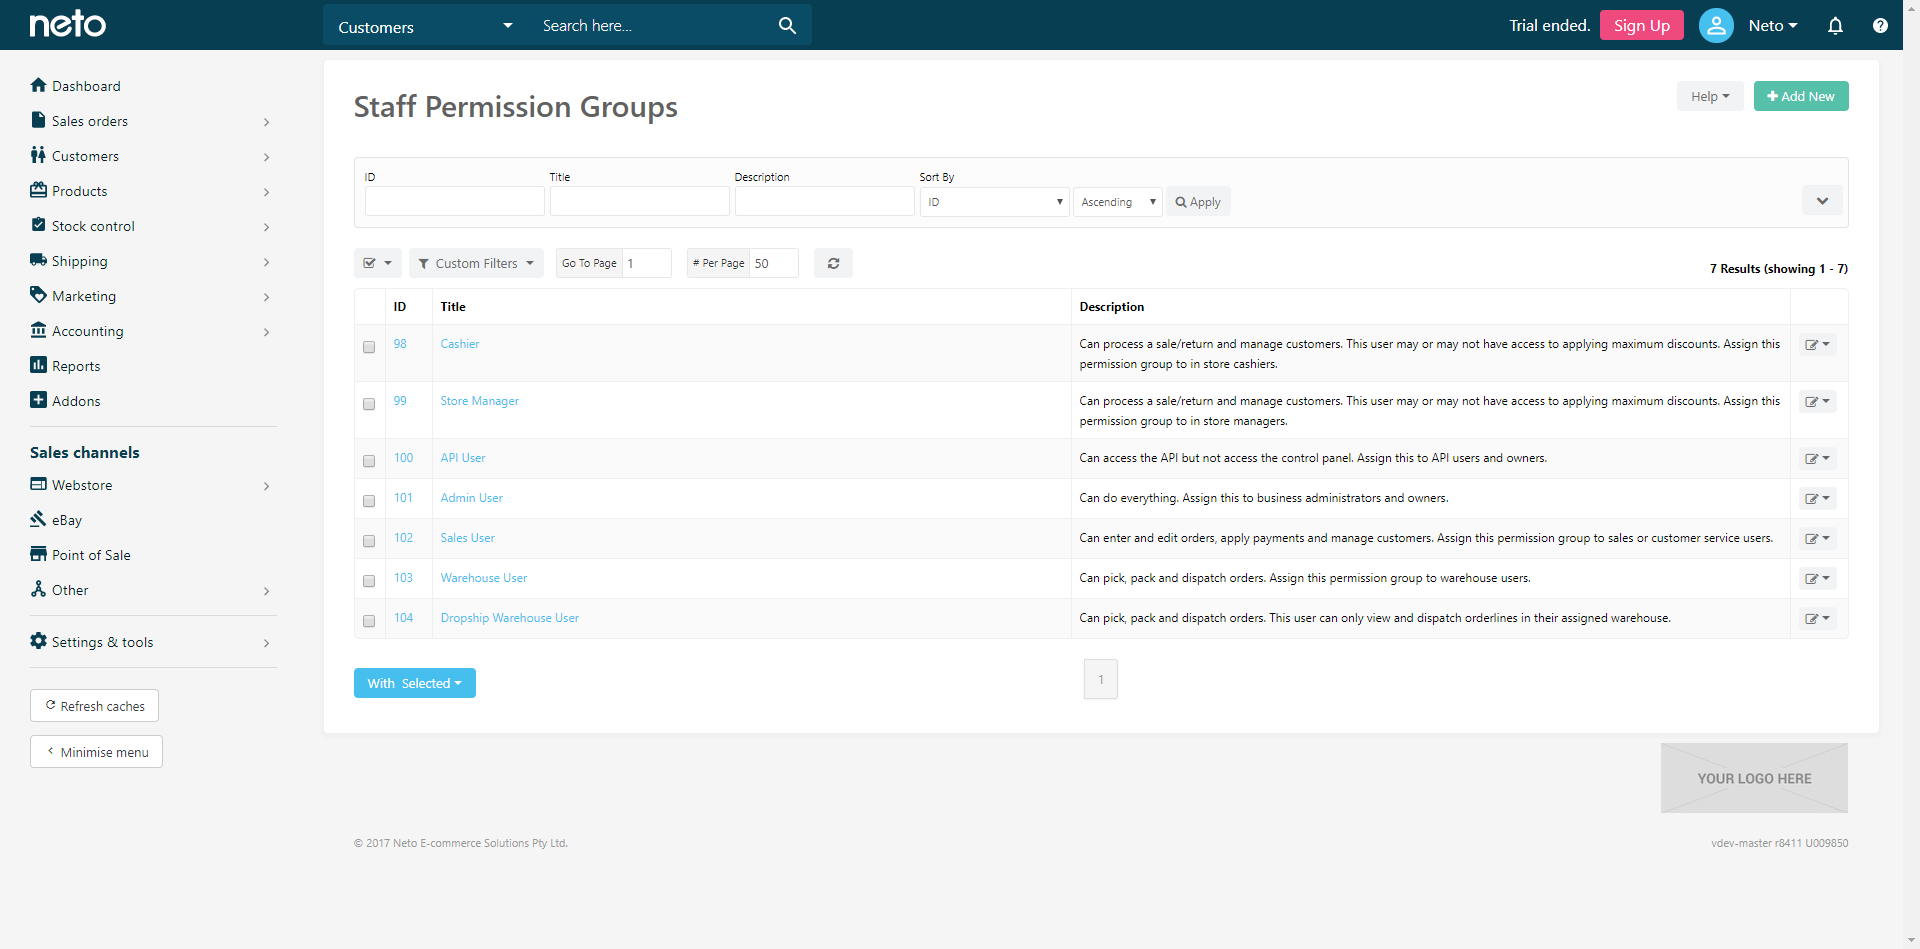Click the Stock control clipboard icon
The width and height of the screenshot is (1920, 949).
(38, 225)
